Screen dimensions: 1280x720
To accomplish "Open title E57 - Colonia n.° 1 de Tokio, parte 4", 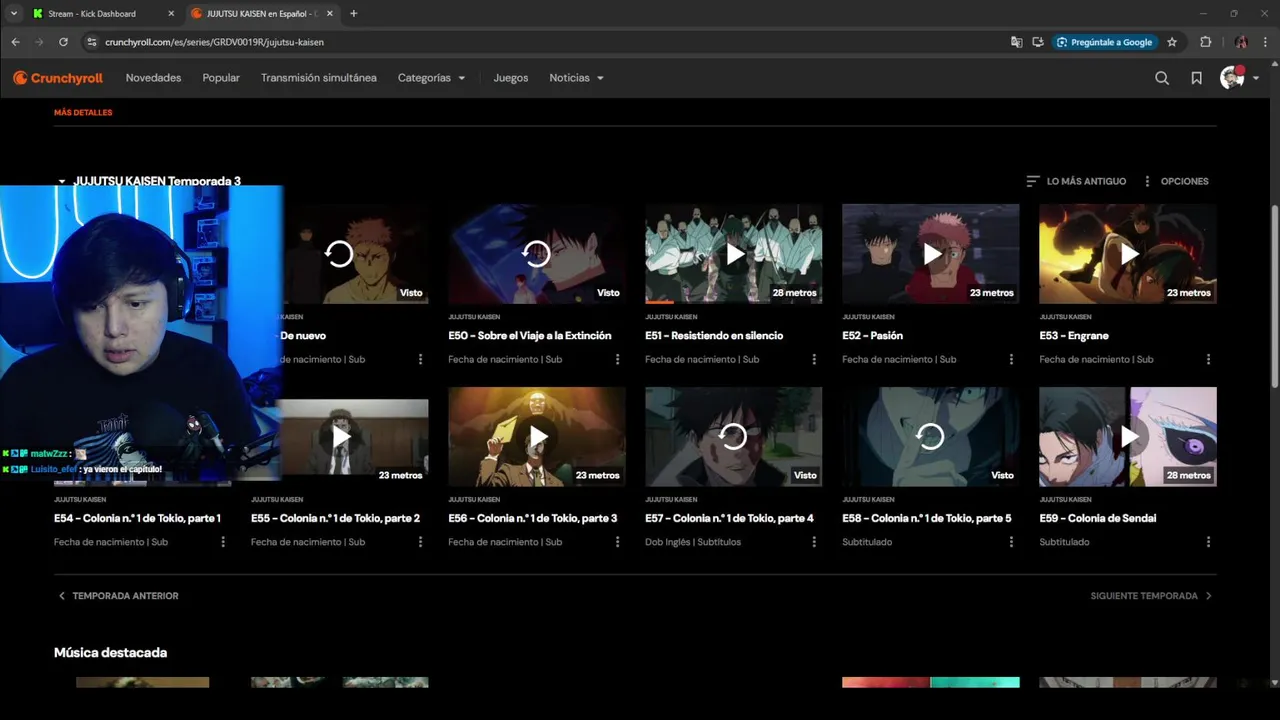I will click(x=729, y=518).
